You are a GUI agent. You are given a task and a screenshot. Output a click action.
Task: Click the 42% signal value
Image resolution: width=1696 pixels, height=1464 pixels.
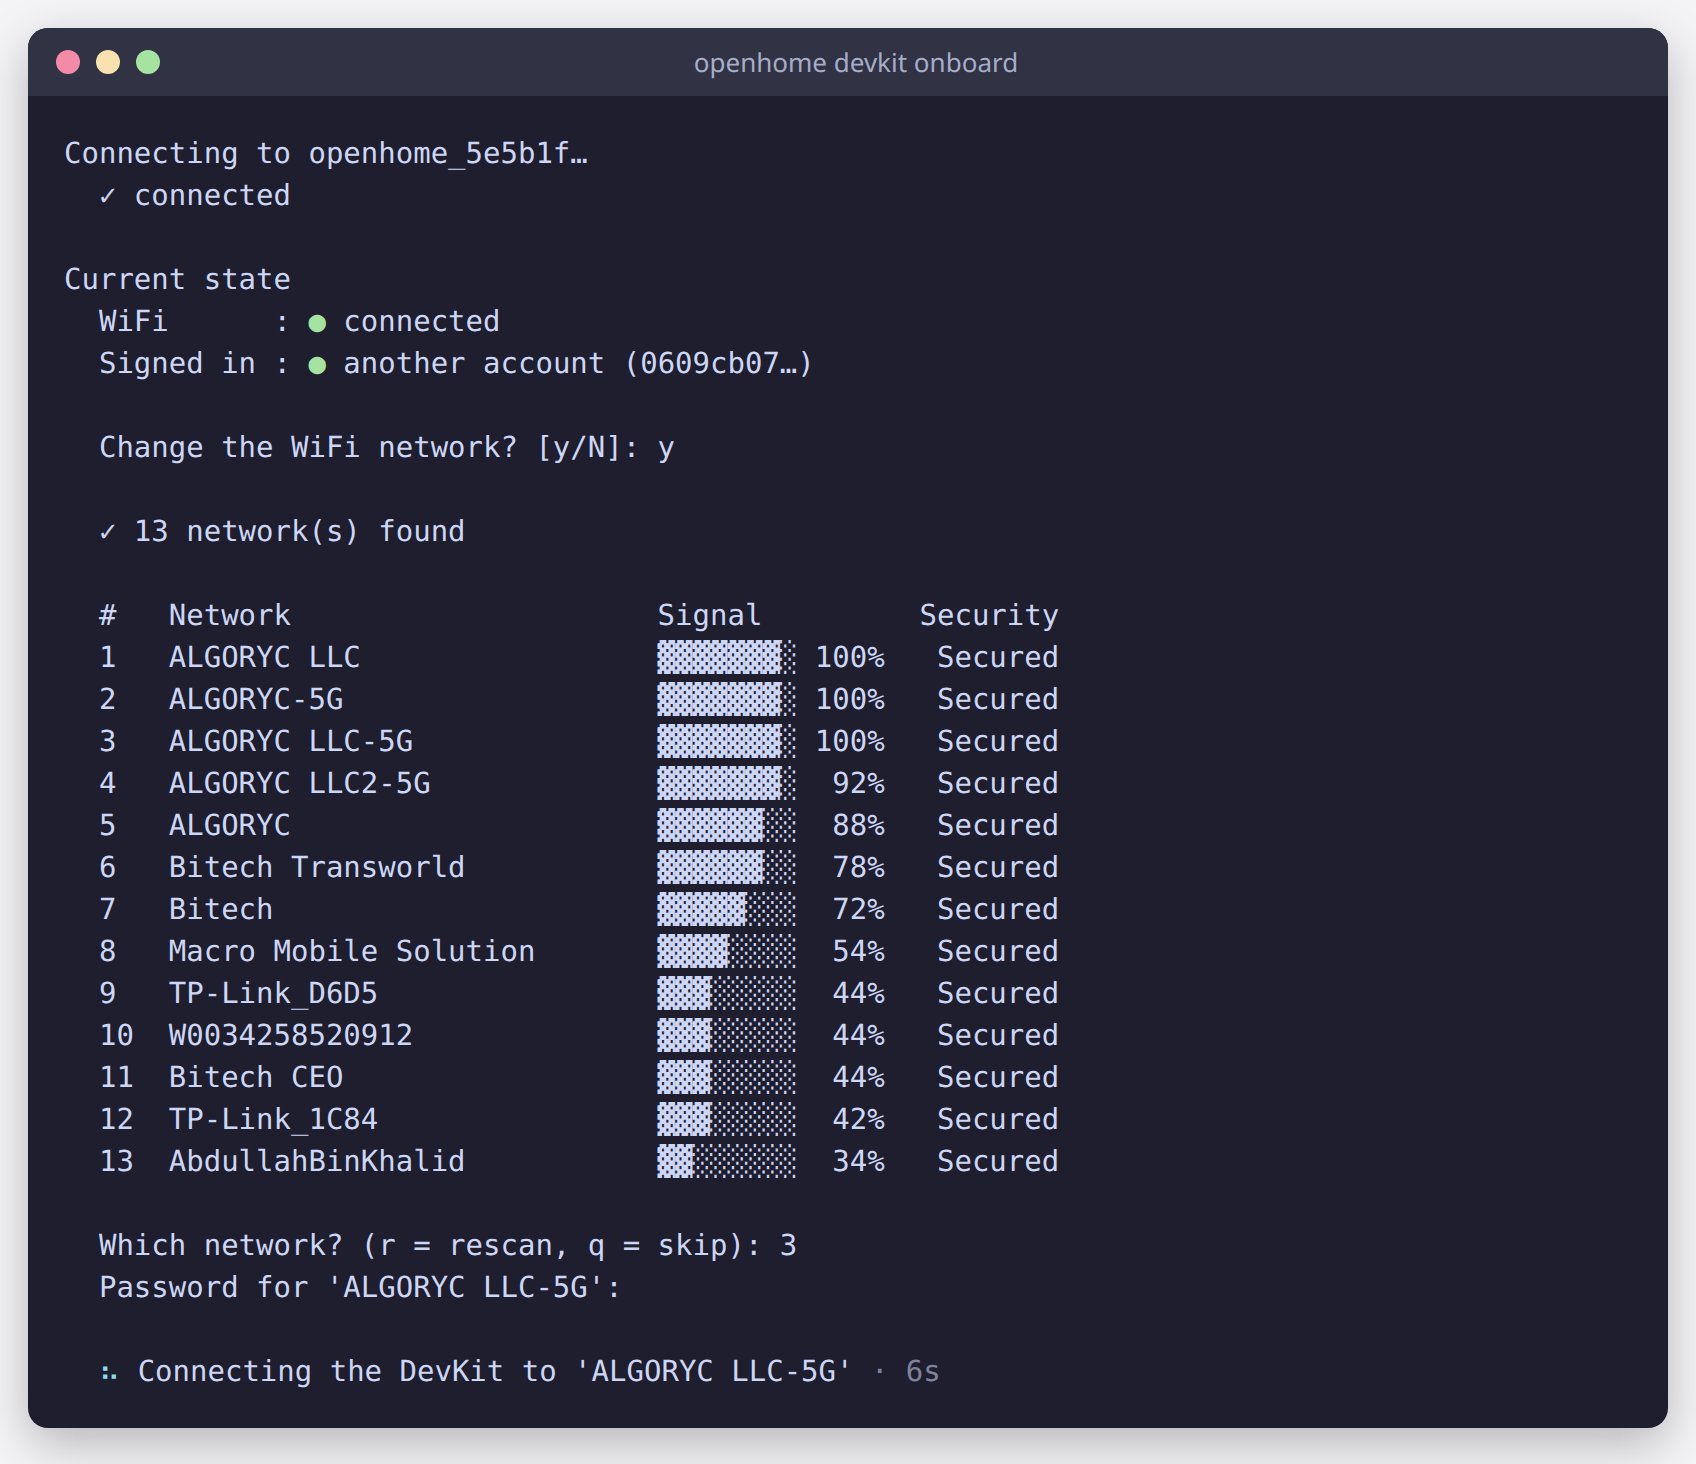click(x=859, y=1119)
